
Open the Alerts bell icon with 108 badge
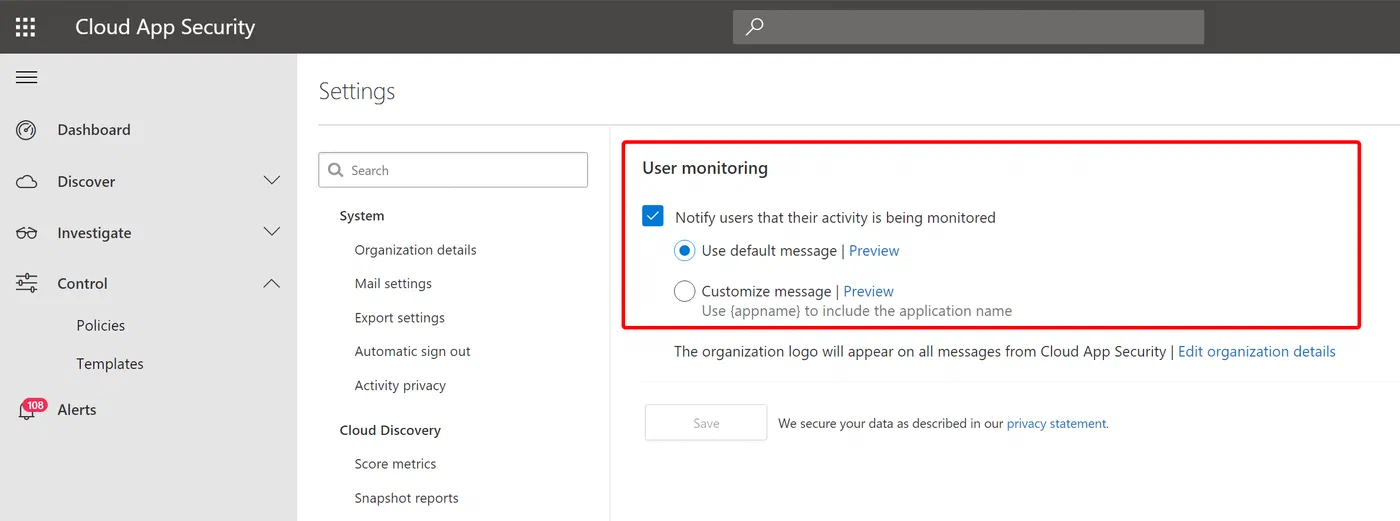pyautogui.click(x=30, y=409)
